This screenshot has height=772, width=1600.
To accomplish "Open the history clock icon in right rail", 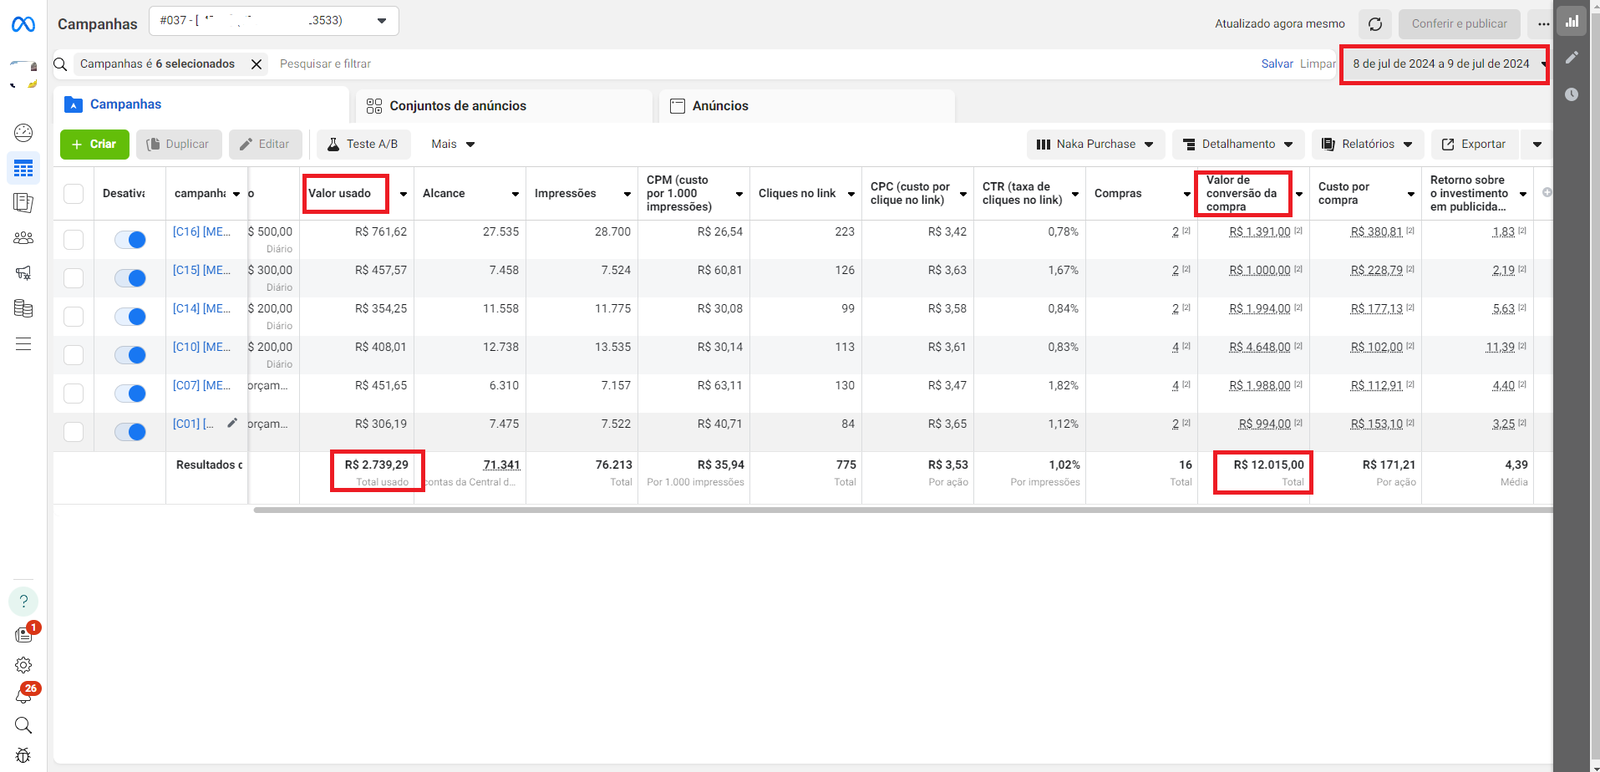I will (1572, 94).
